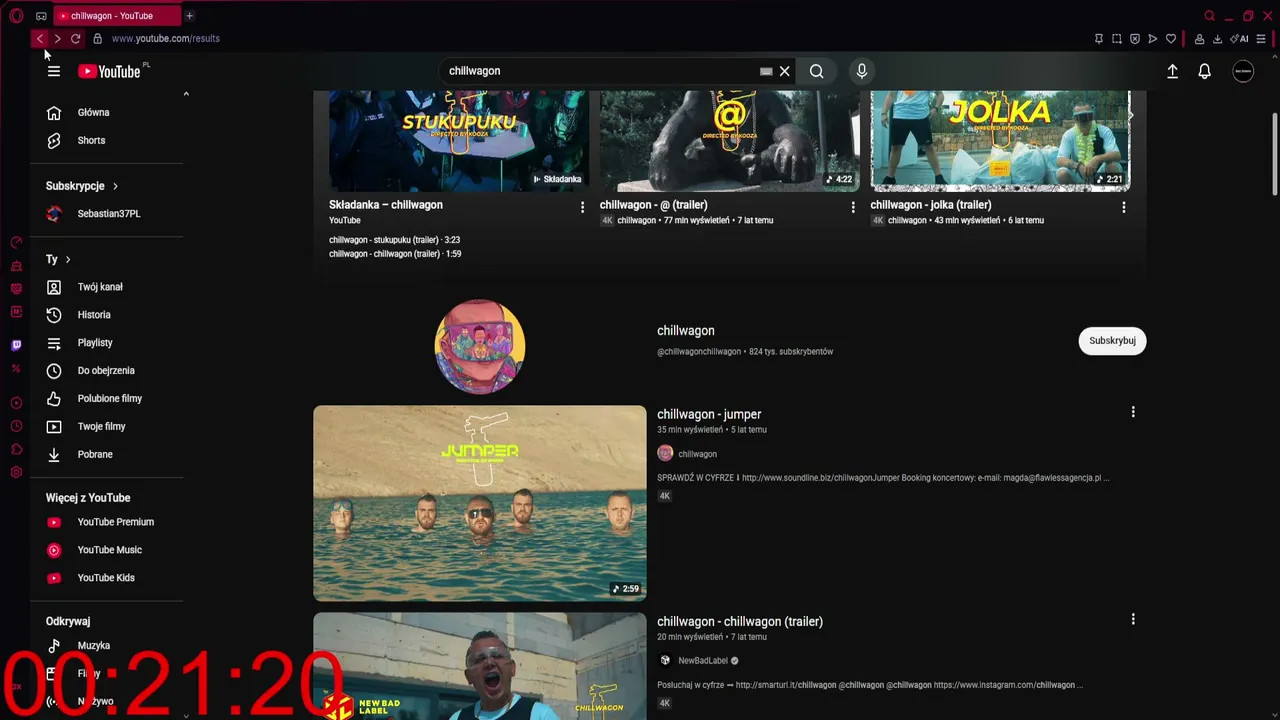This screenshot has width=1280, height=720.
Task: Open options for chillwagon - jolka (trailer)
Action: [1124, 207]
